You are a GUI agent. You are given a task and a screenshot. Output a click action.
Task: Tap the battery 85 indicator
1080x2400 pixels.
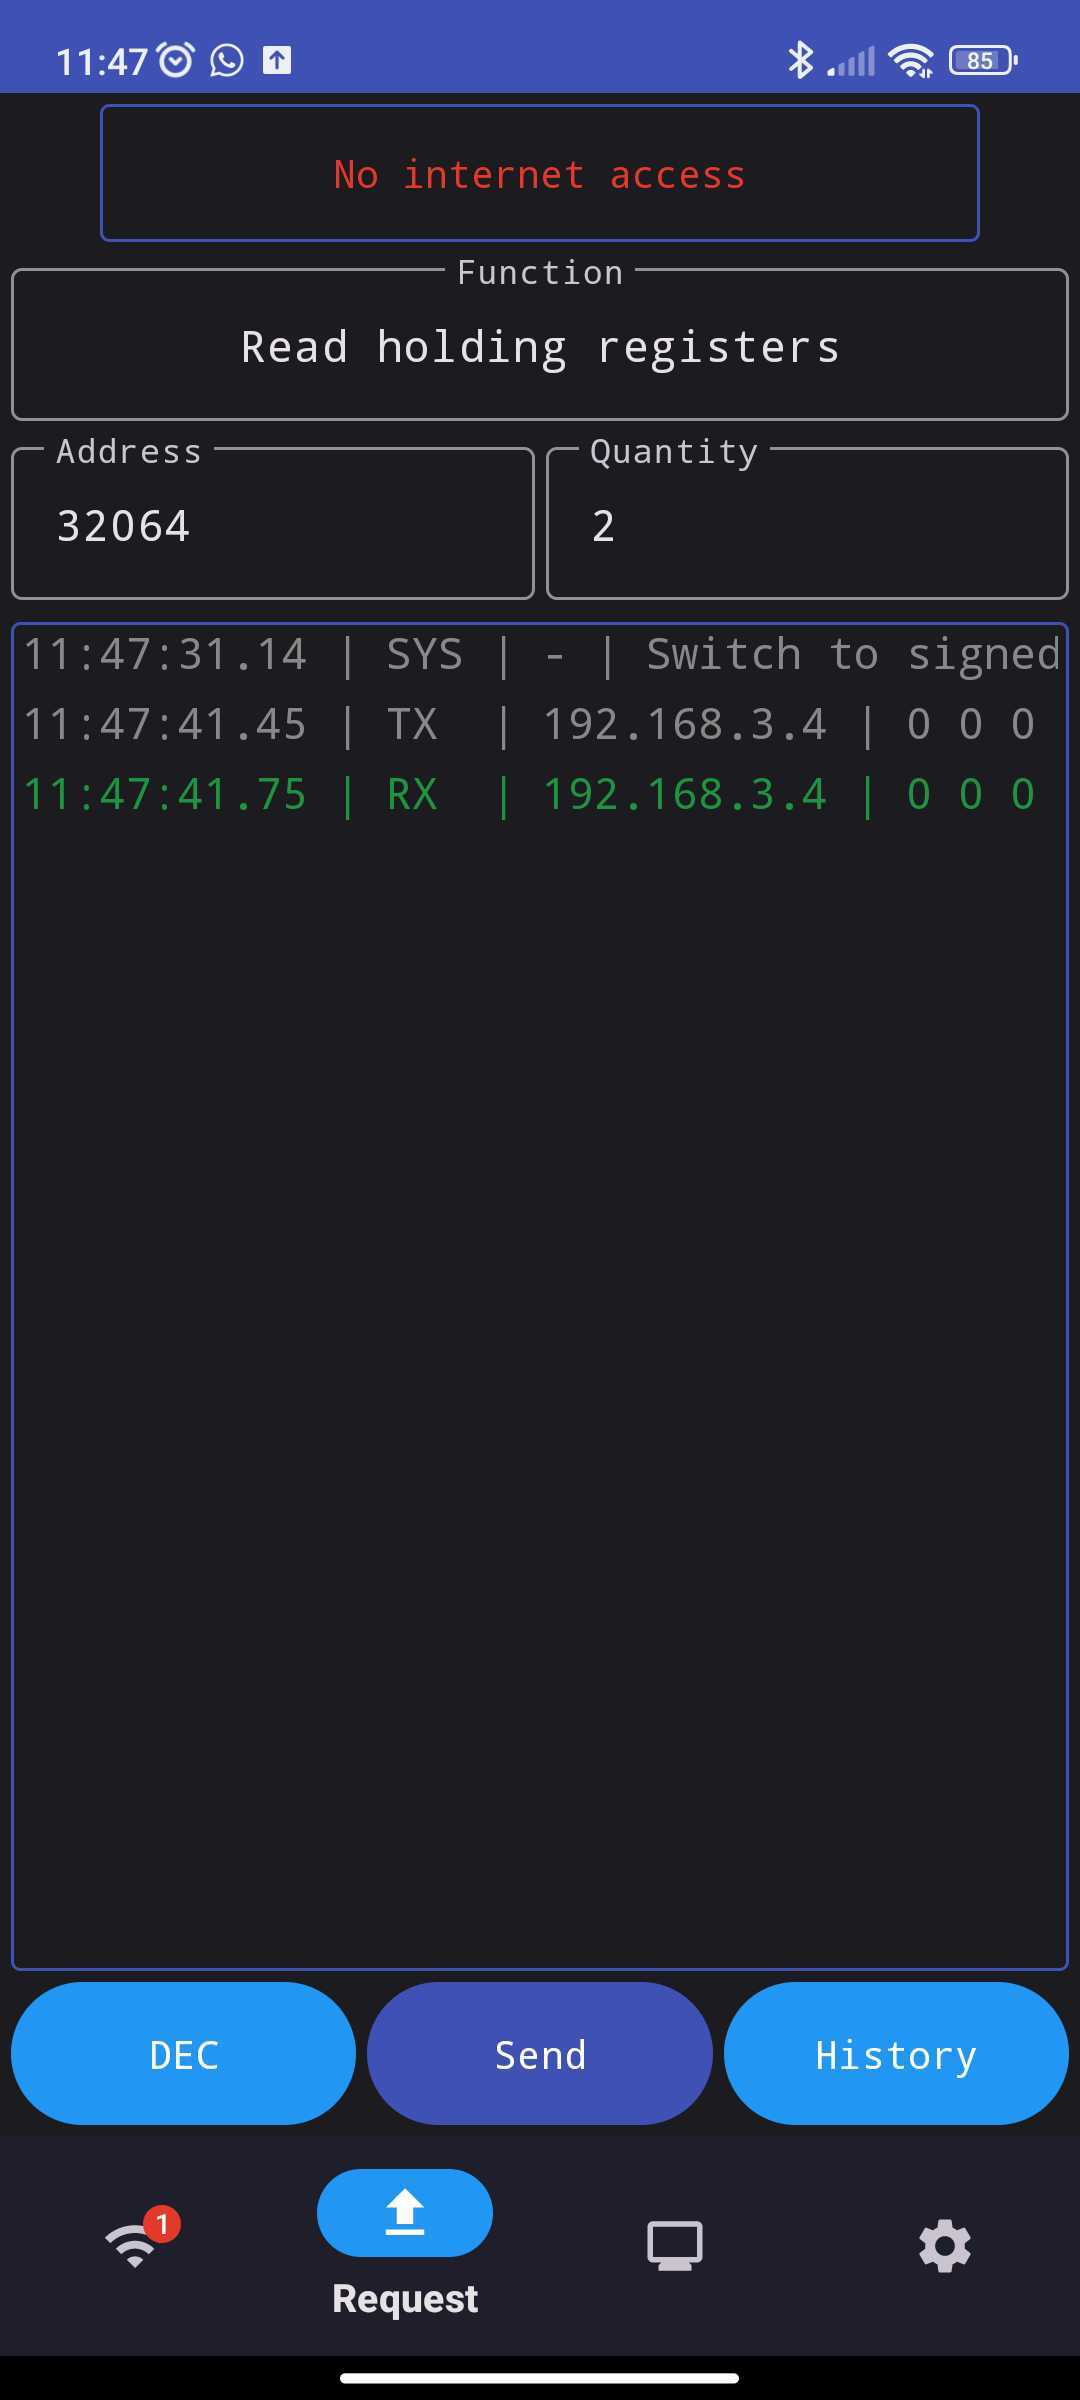point(983,60)
